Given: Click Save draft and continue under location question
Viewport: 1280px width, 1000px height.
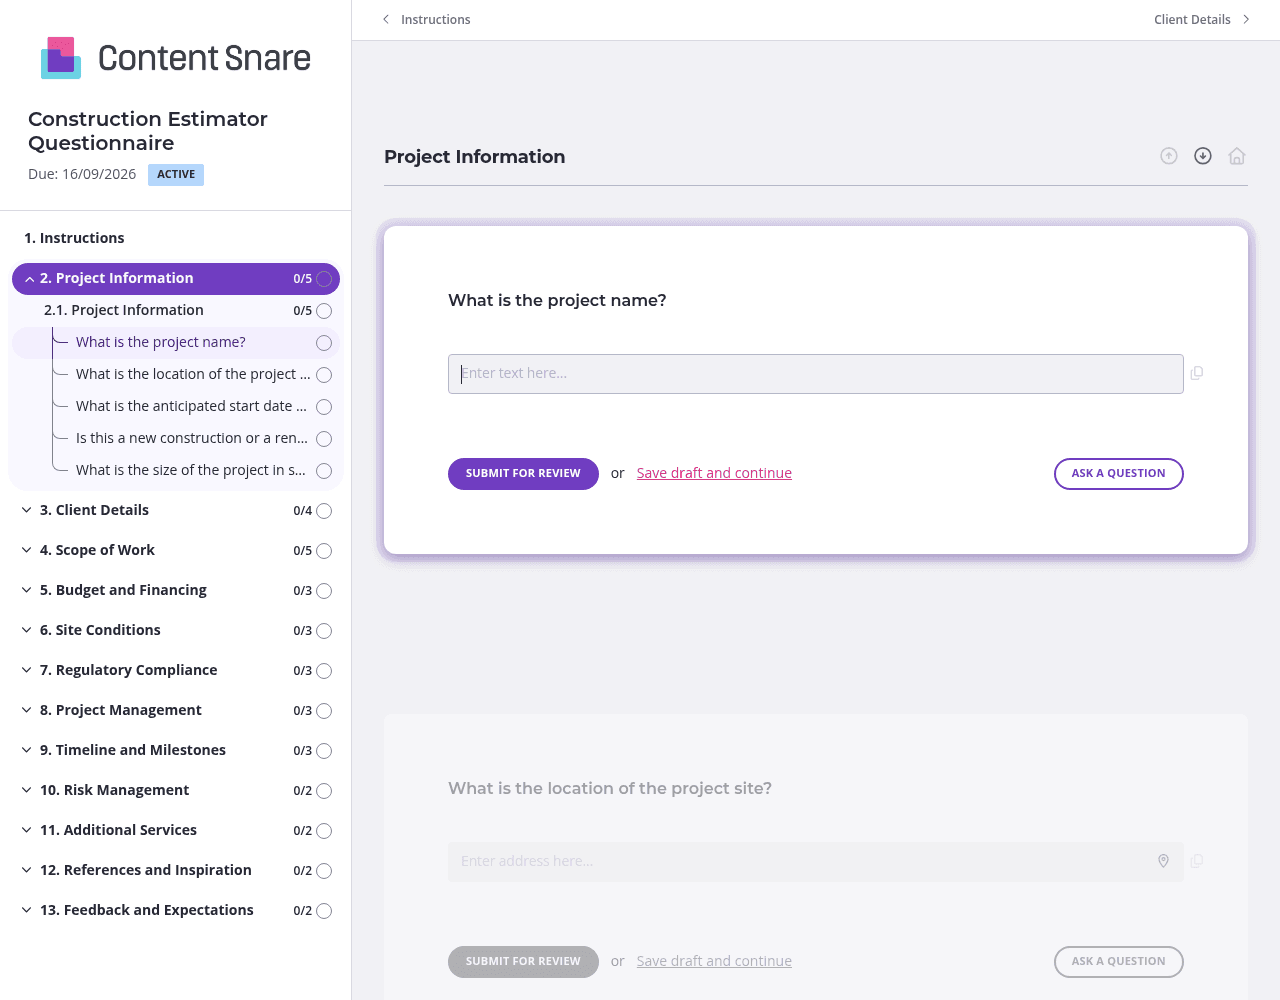Looking at the screenshot, I should click(x=714, y=961).
